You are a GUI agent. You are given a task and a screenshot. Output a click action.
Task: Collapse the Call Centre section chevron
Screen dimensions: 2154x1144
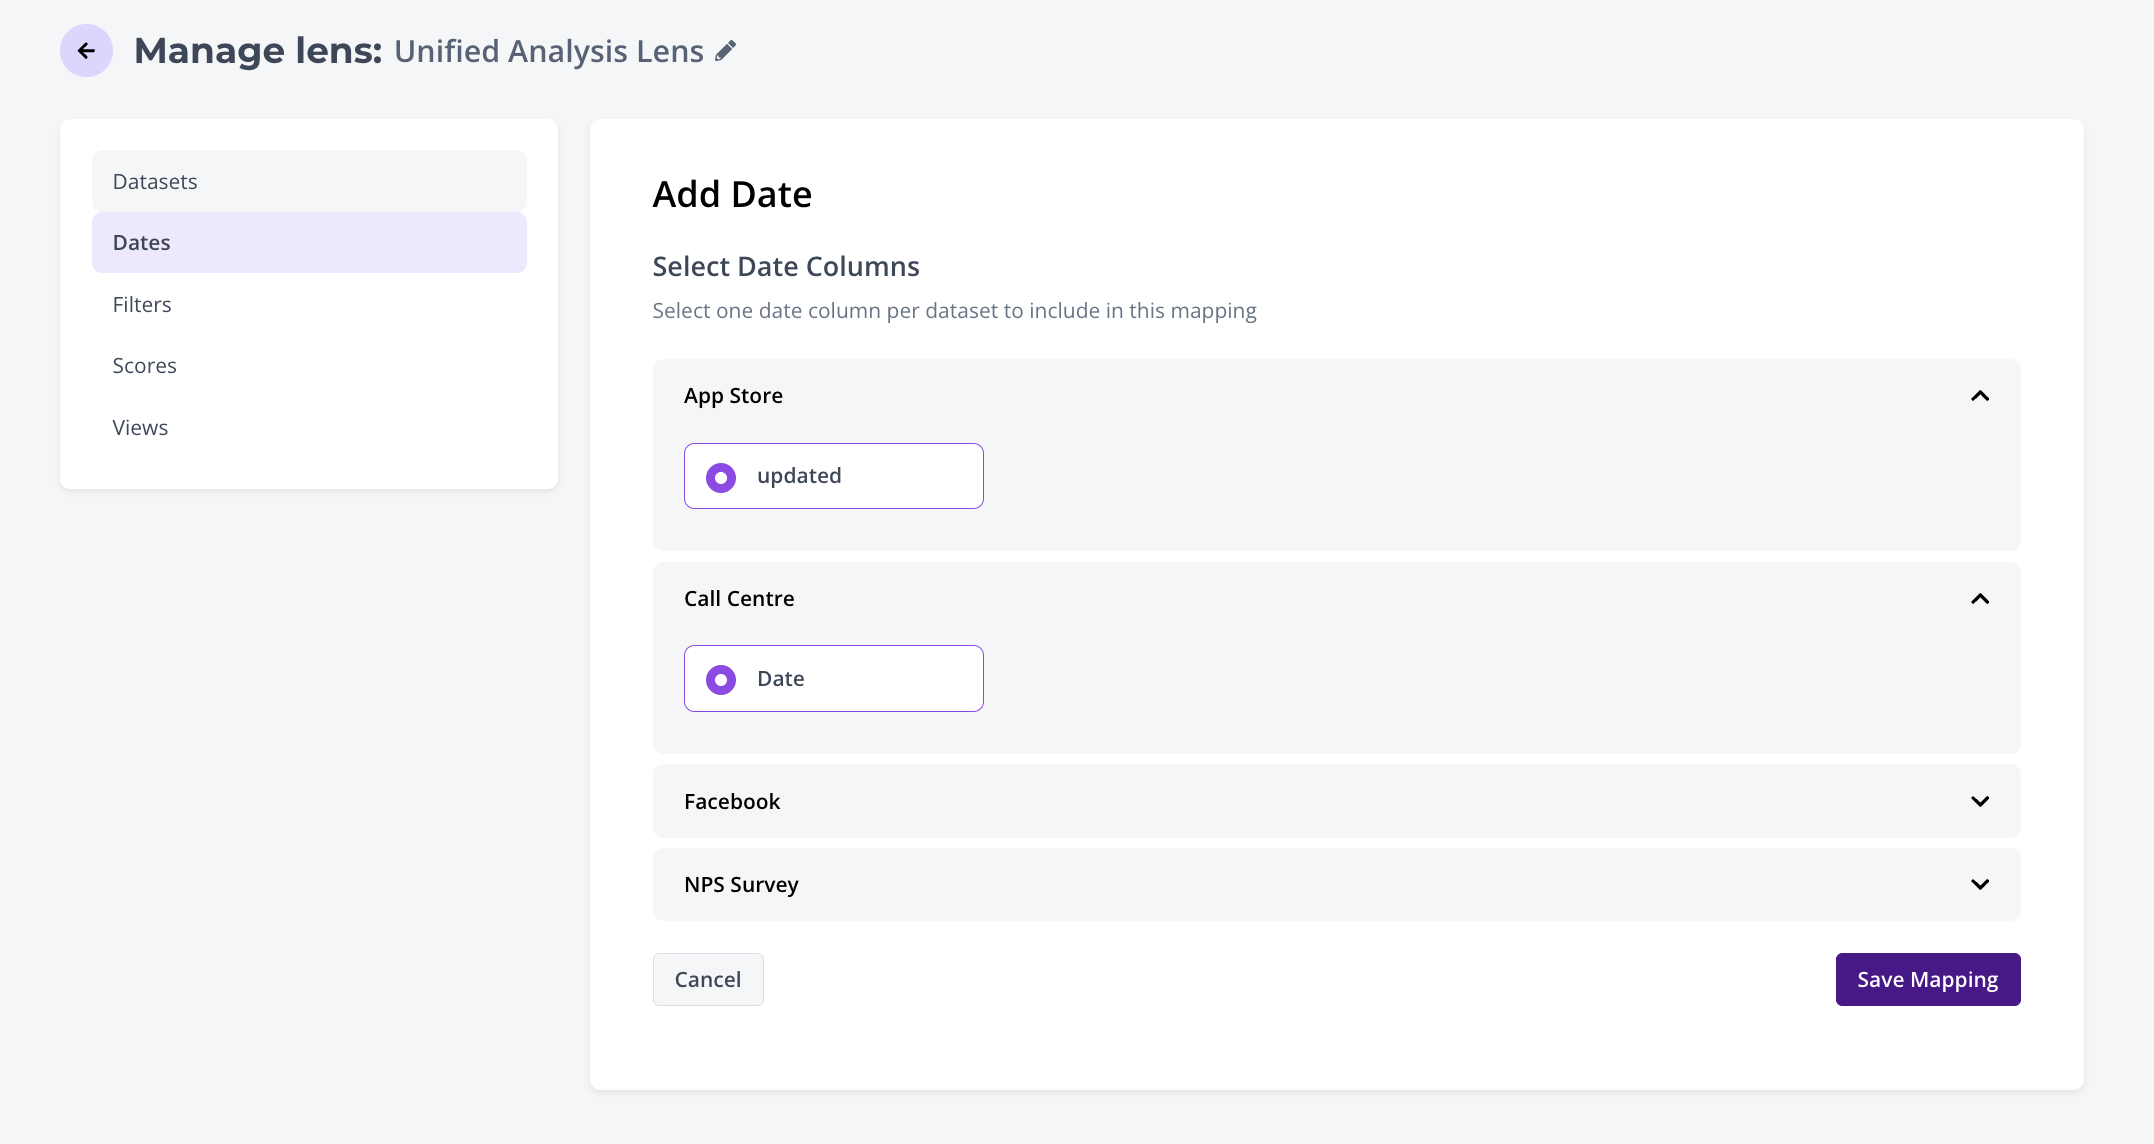(1979, 599)
